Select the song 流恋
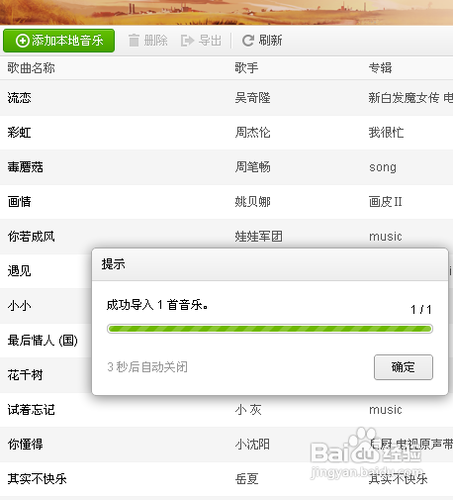The image size is (453, 500). 19,98
